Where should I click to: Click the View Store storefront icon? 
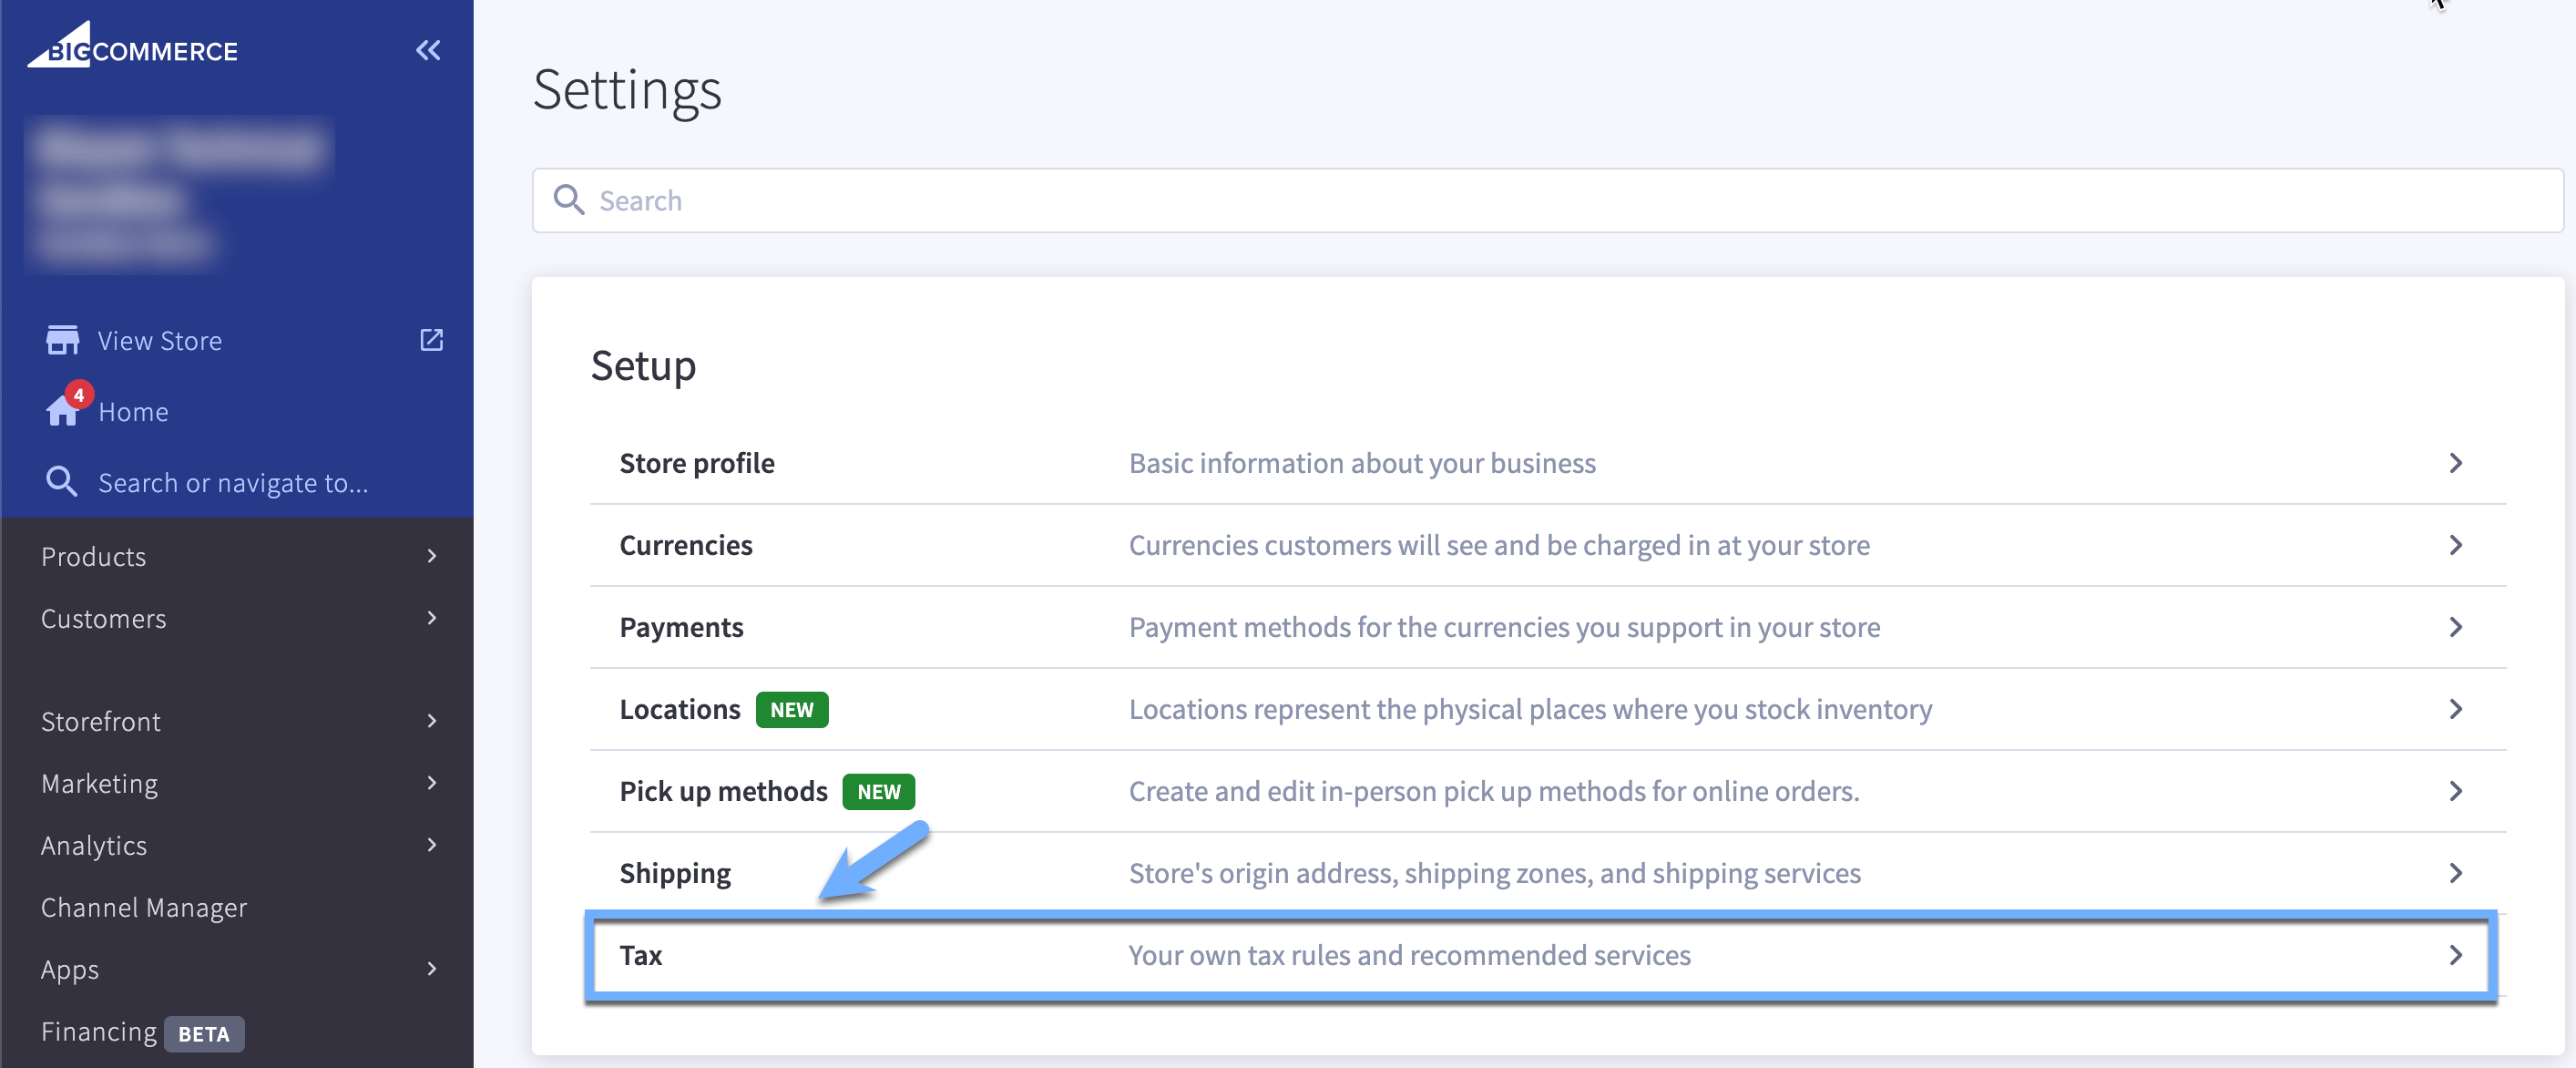[62, 340]
